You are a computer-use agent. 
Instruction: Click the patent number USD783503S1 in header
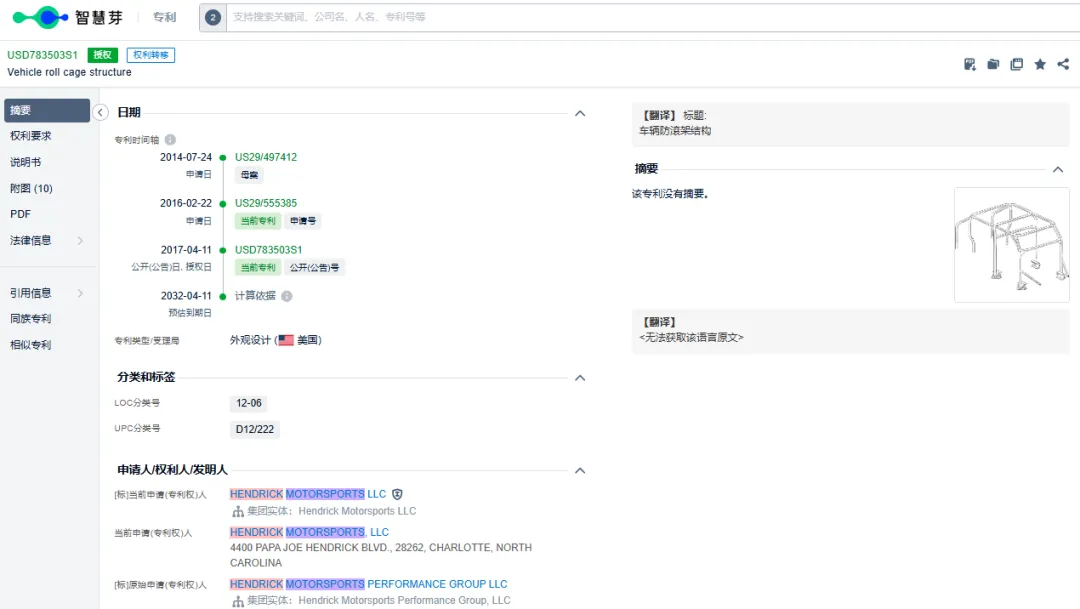click(43, 55)
